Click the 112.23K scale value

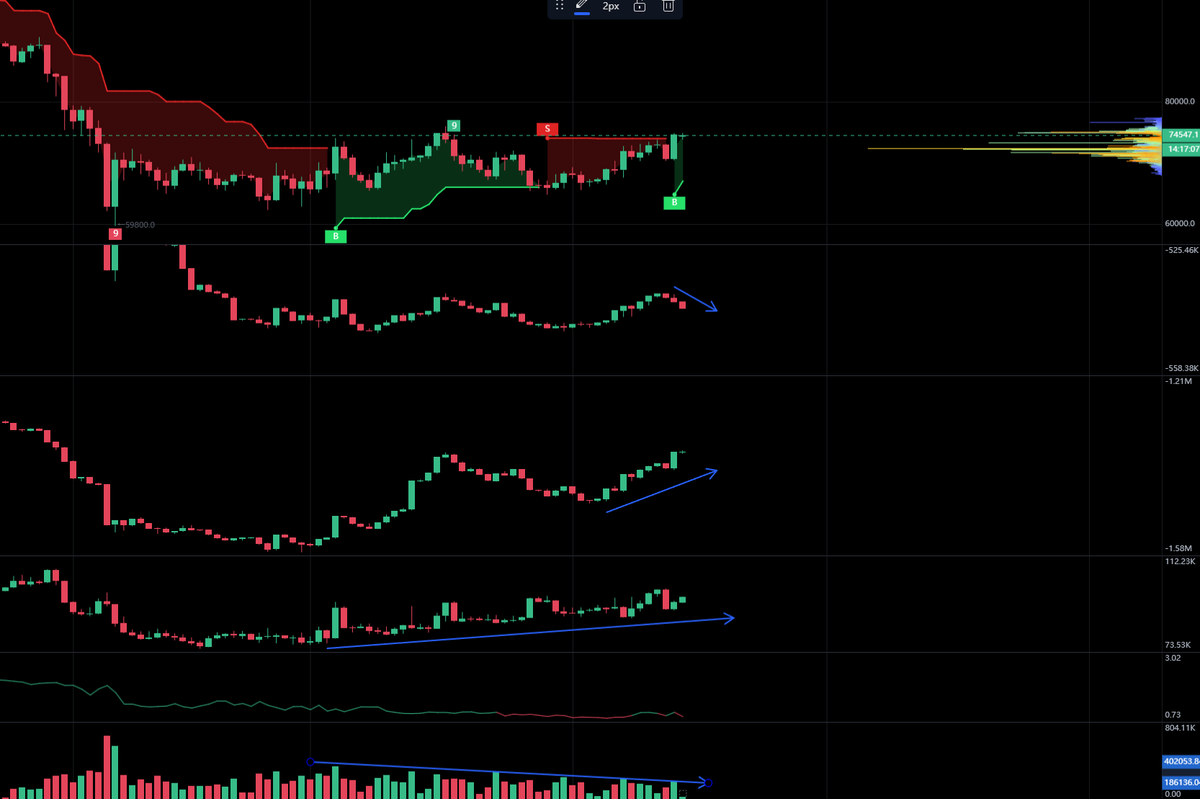[x=1180, y=562]
